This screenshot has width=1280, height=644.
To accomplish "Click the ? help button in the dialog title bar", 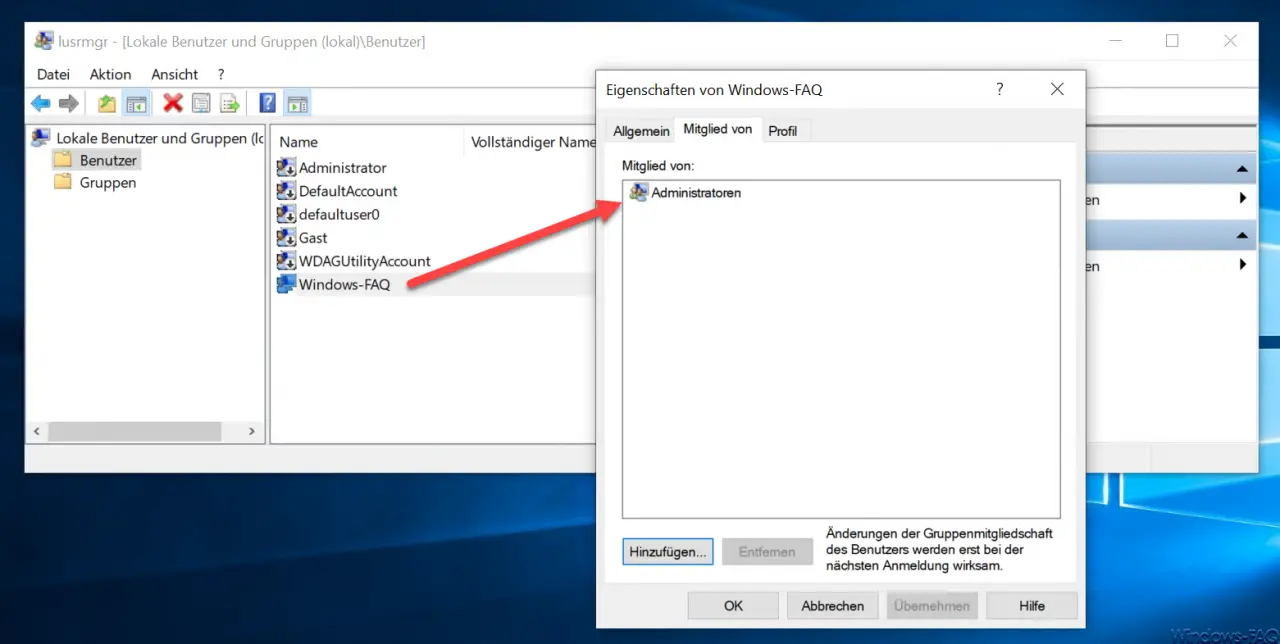I will pos(999,89).
